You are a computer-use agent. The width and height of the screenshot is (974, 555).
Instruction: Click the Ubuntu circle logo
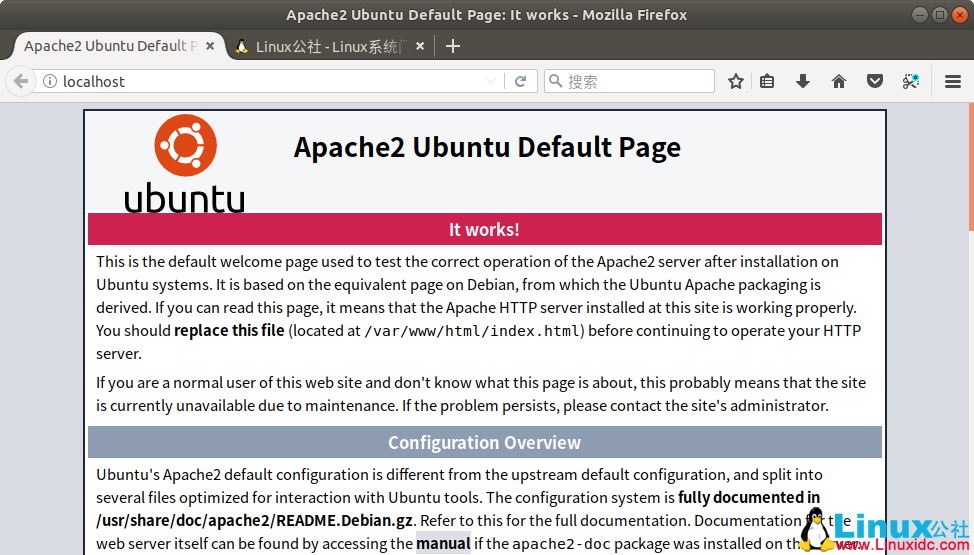coord(186,145)
